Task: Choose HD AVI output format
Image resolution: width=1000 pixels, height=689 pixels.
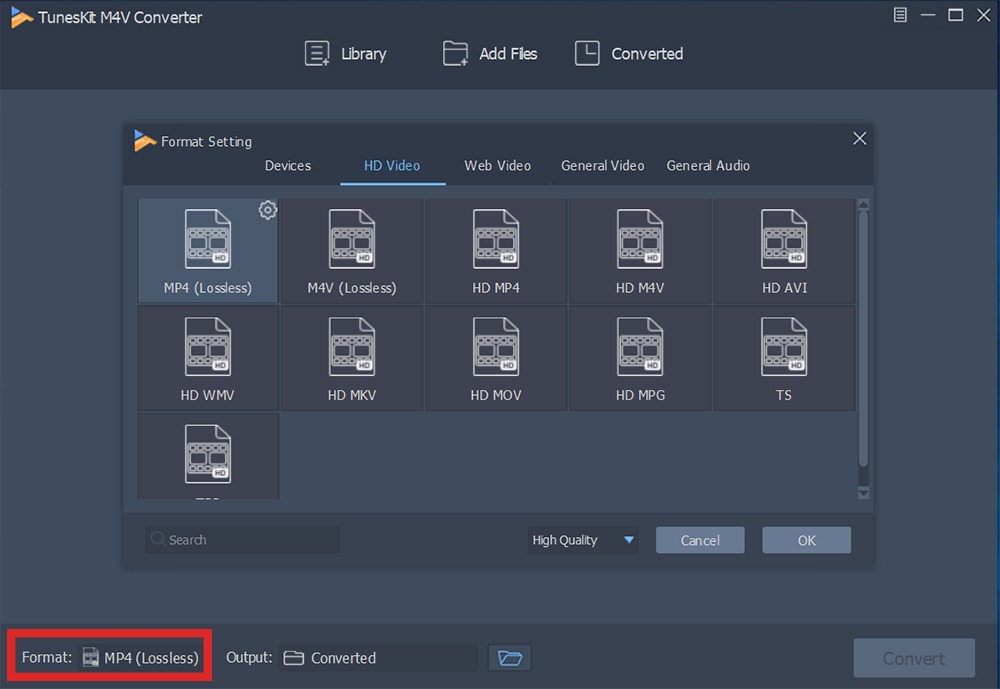Action: [784, 250]
